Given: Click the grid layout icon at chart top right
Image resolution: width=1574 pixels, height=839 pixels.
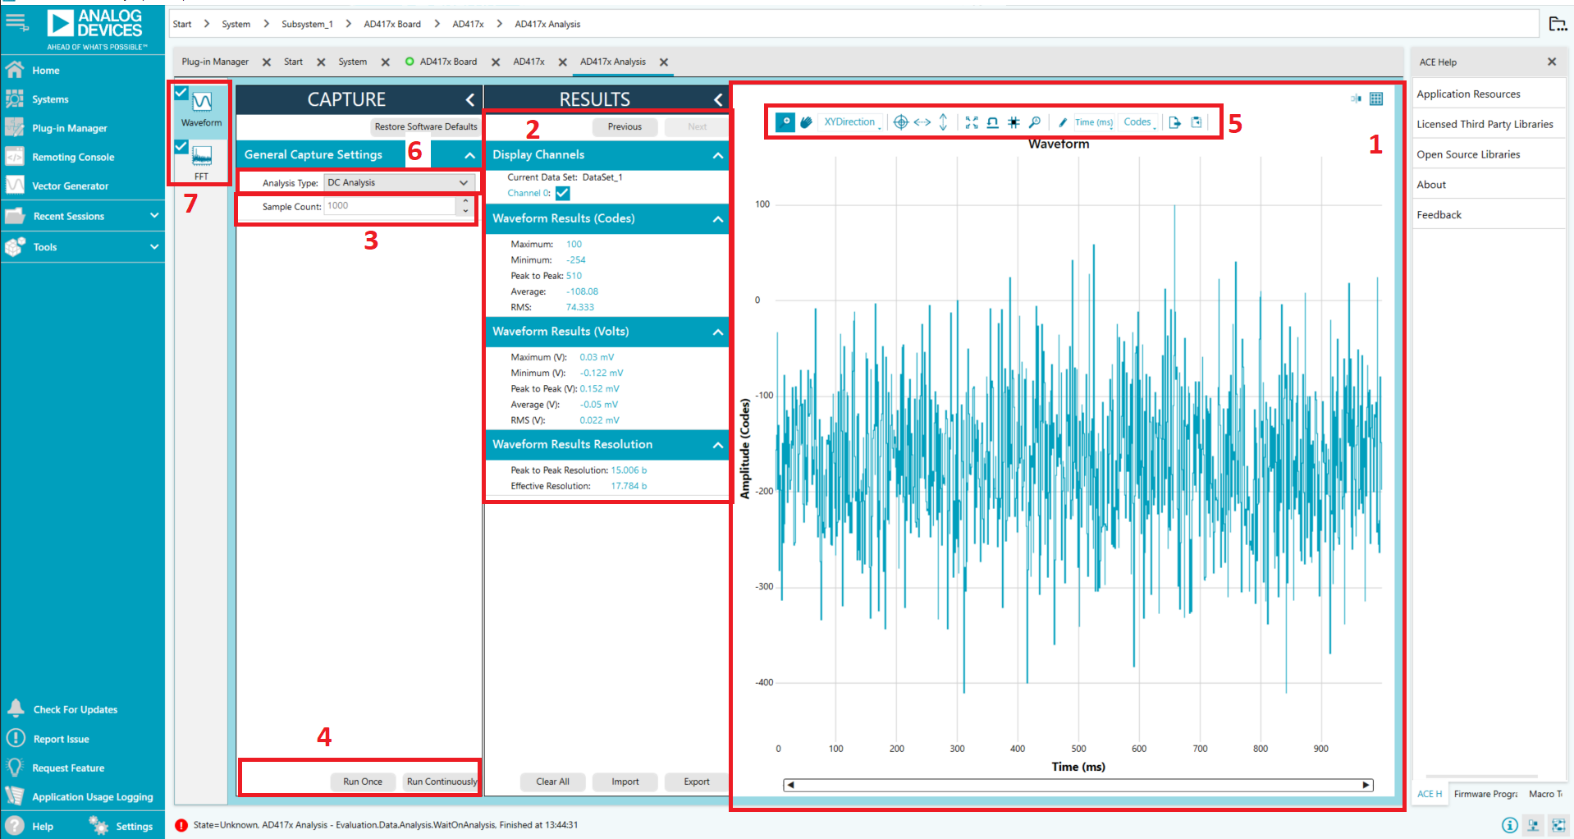Looking at the screenshot, I should point(1376,98).
